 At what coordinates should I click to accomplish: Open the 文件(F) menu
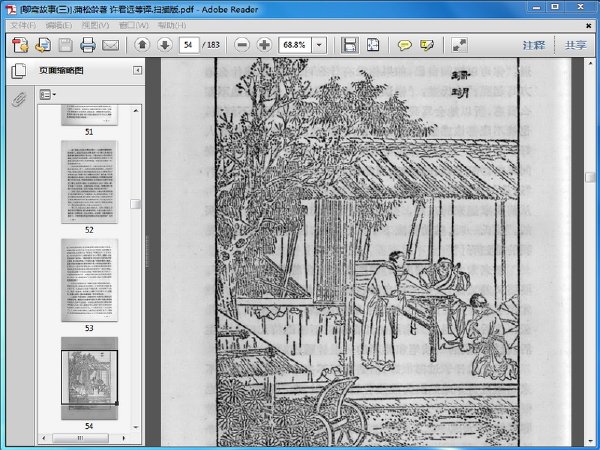(23, 25)
